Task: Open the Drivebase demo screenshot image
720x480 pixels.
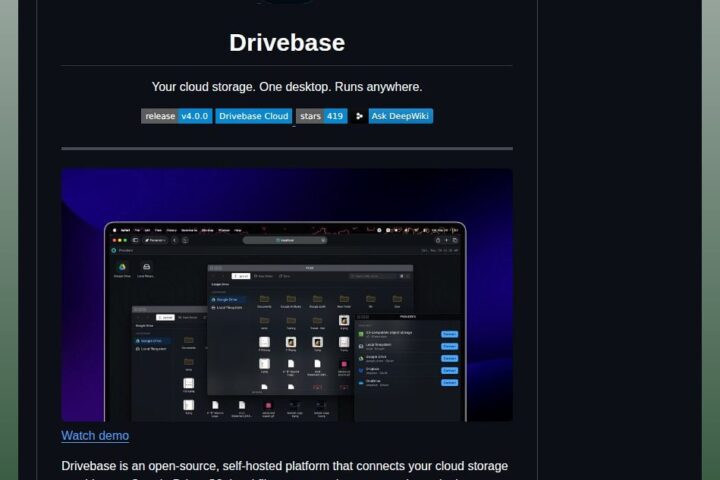Action: [x=287, y=295]
